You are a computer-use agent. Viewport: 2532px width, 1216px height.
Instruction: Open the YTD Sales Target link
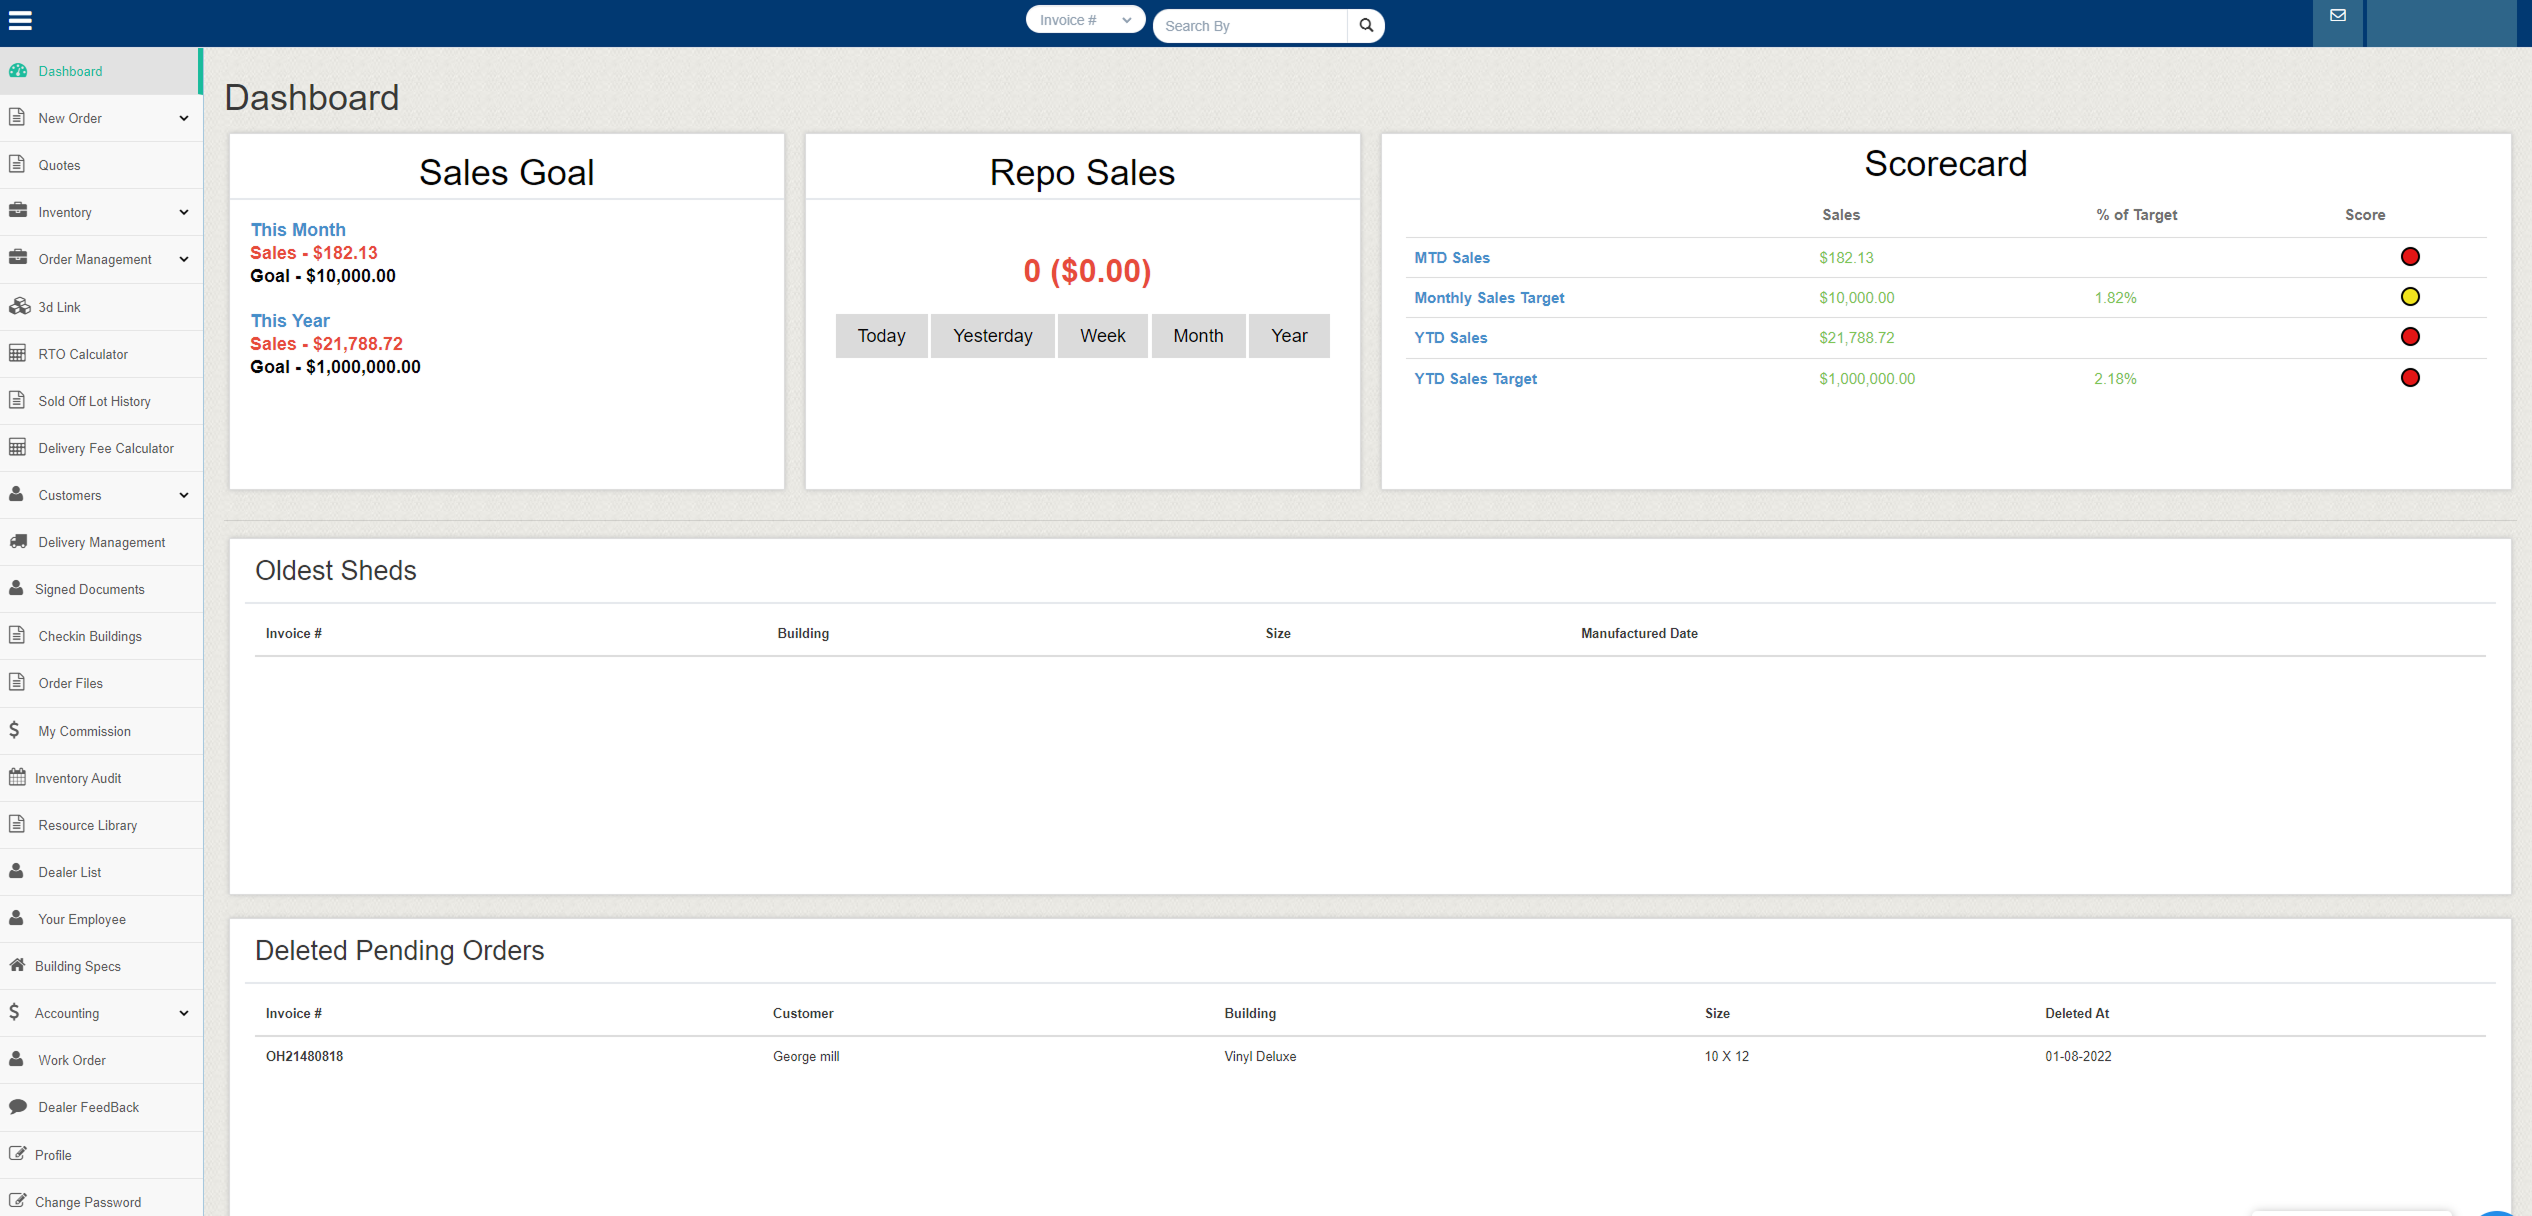(1475, 379)
